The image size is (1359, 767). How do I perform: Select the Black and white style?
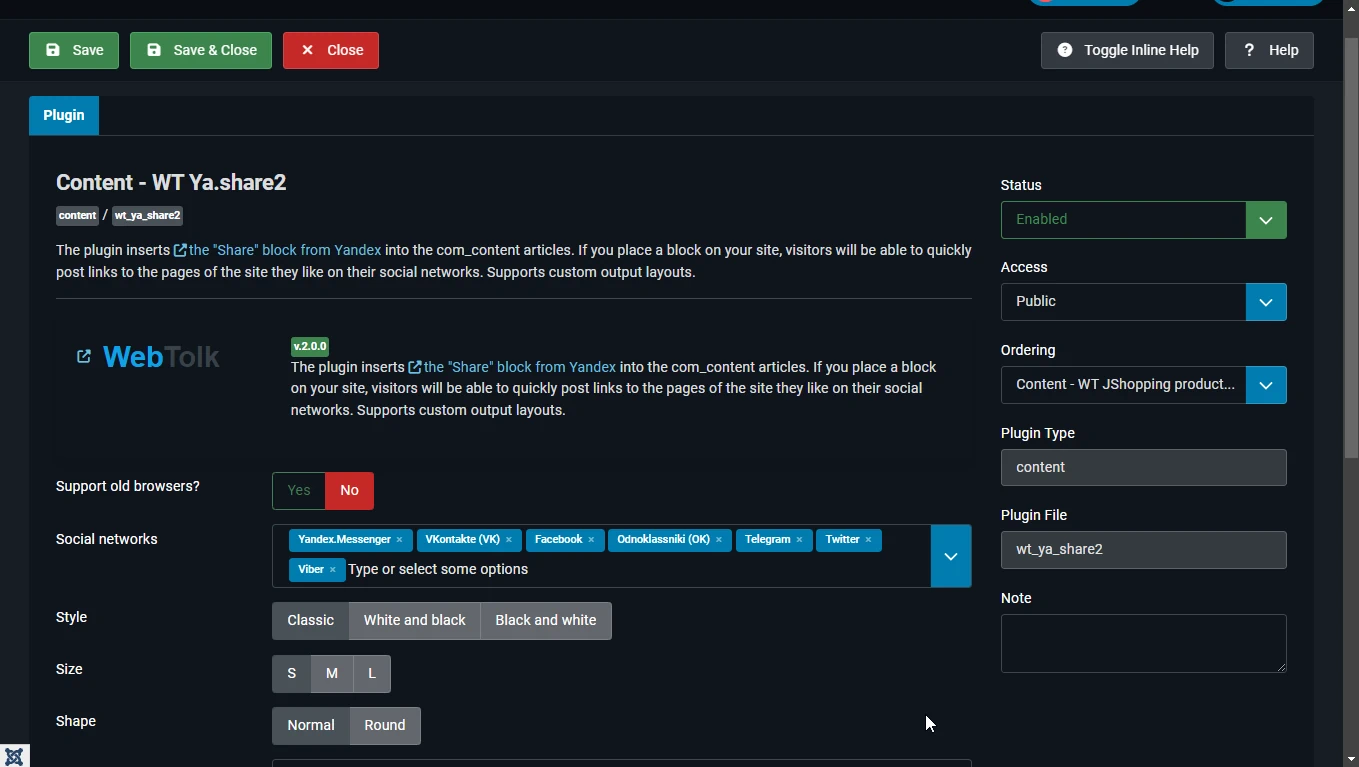click(546, 621)
